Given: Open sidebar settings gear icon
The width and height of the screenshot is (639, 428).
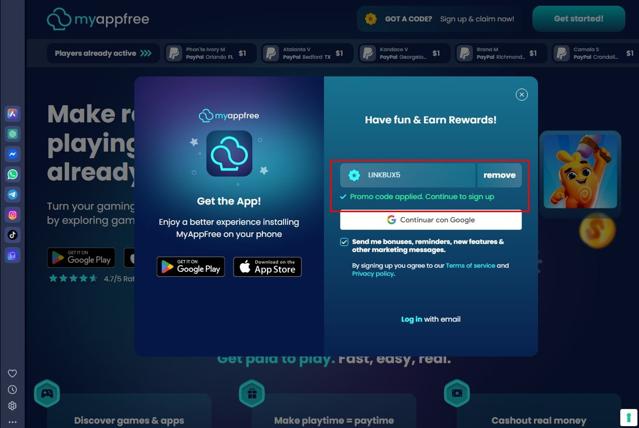Looking at the screenshot, I should pos(12,406).
